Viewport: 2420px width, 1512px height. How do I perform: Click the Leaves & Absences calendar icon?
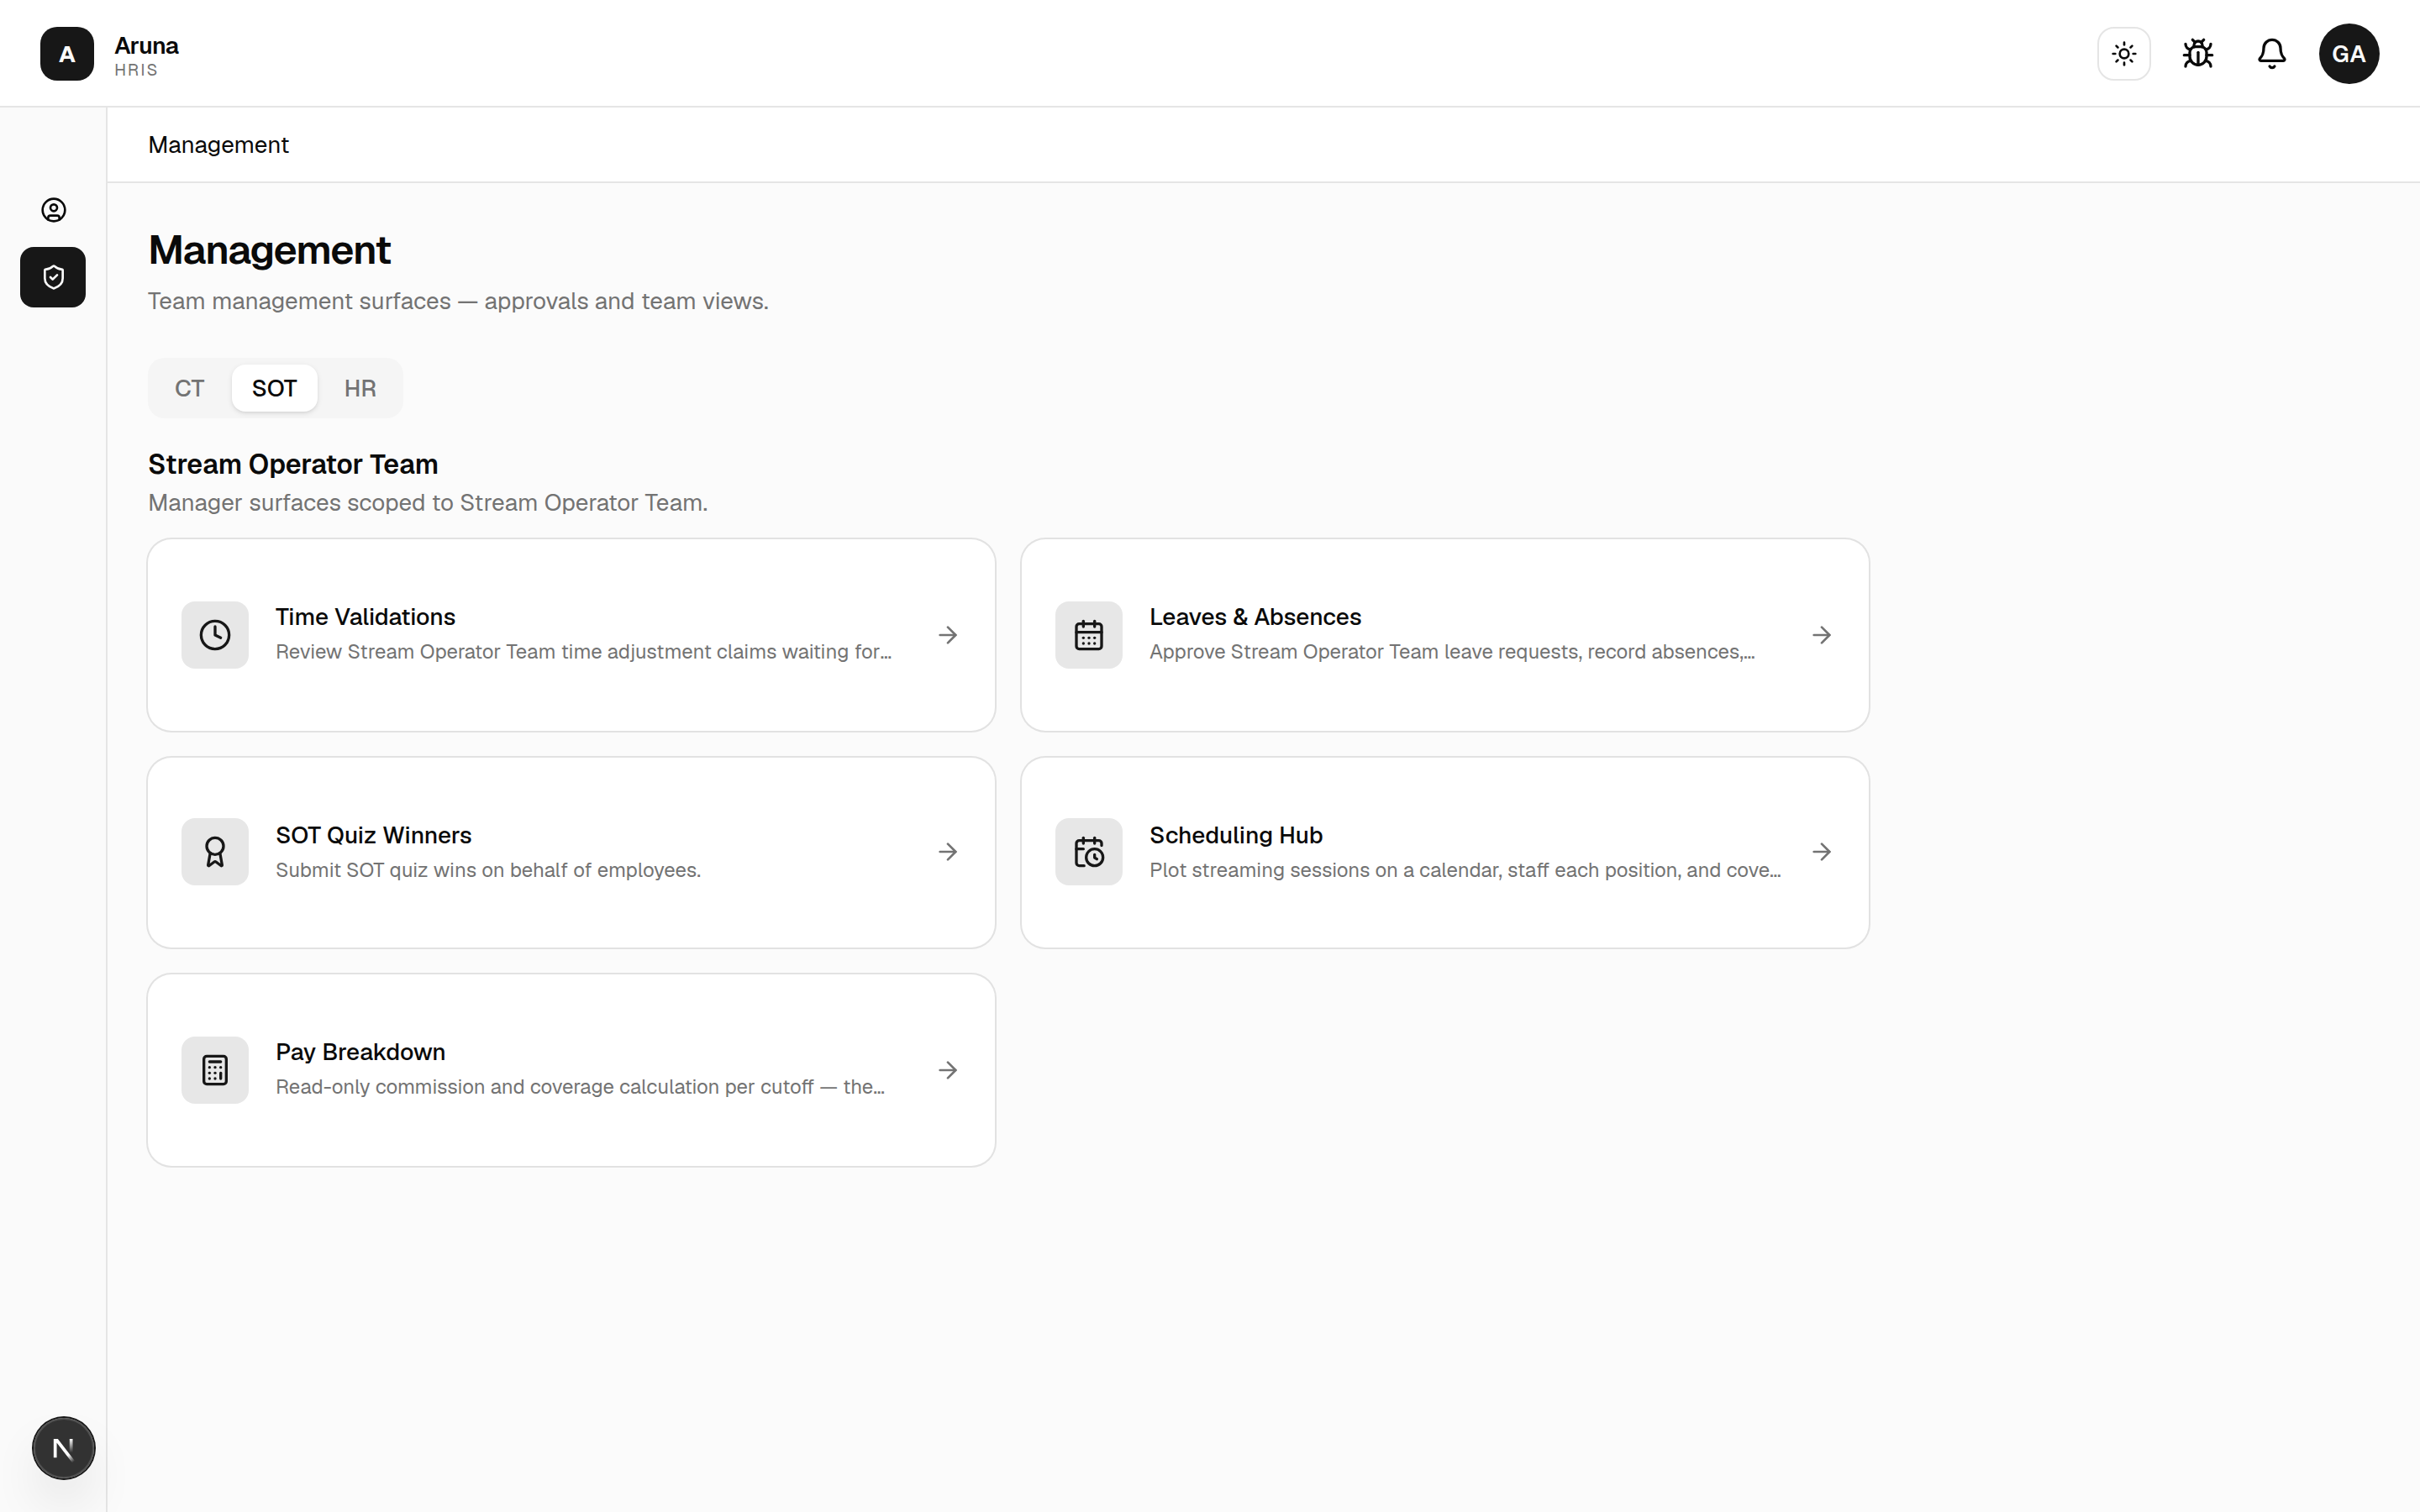click(1089, 635)
